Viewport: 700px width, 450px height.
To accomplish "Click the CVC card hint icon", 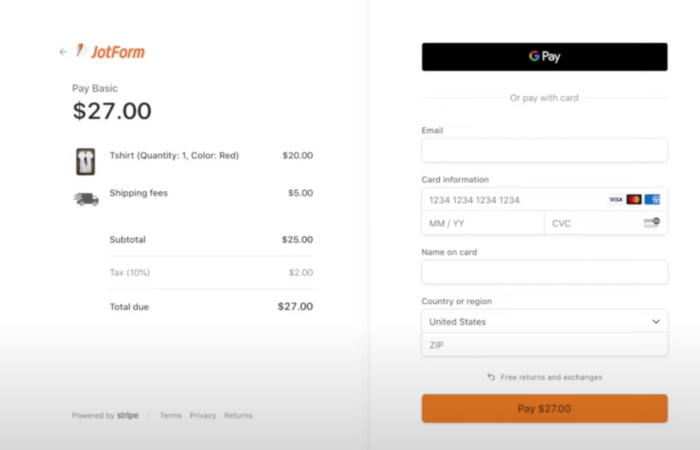I will (x=652, y=223).
